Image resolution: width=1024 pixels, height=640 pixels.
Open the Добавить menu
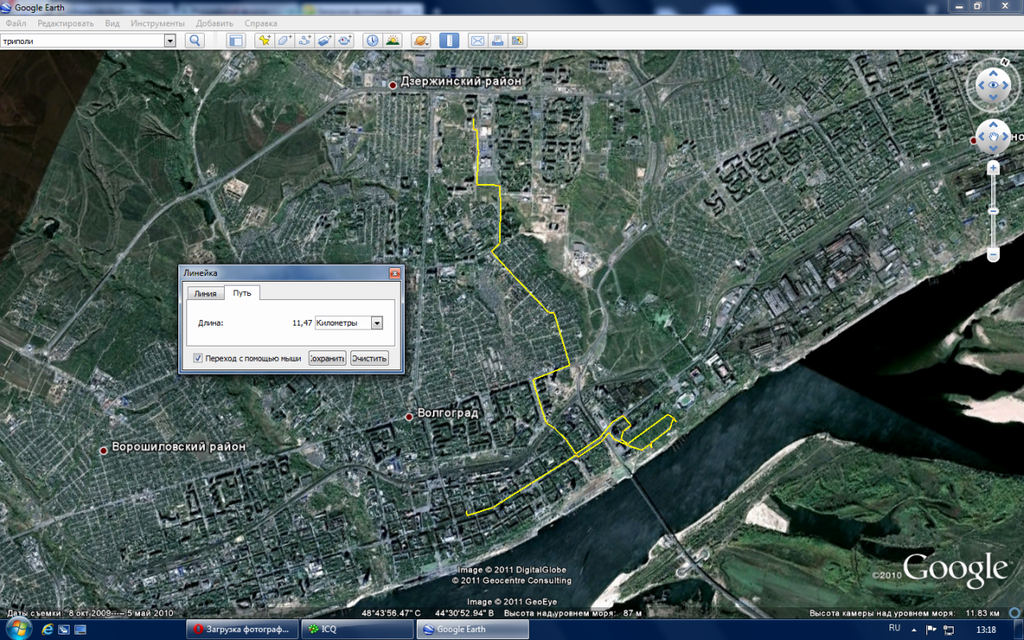pyautogui.click(x=214, y=23)
